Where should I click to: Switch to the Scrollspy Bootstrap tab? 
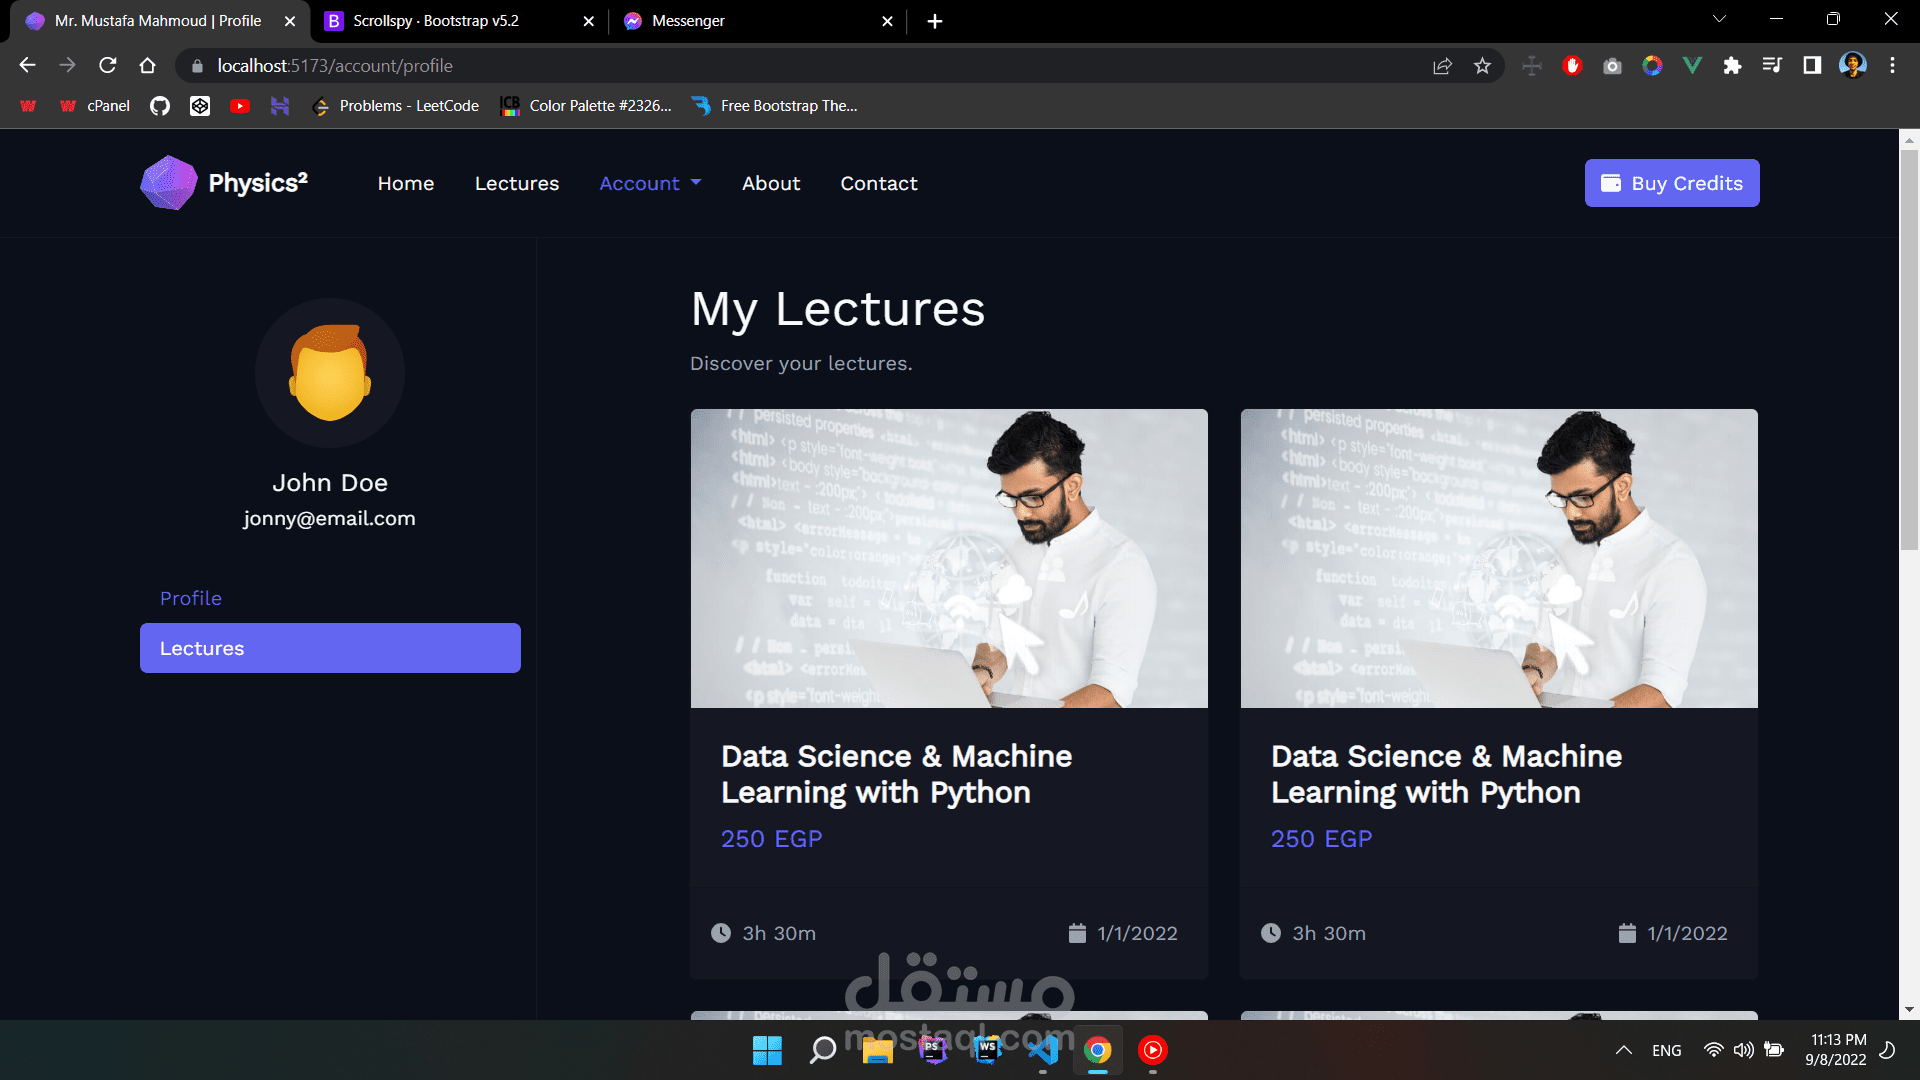(436, 21)
